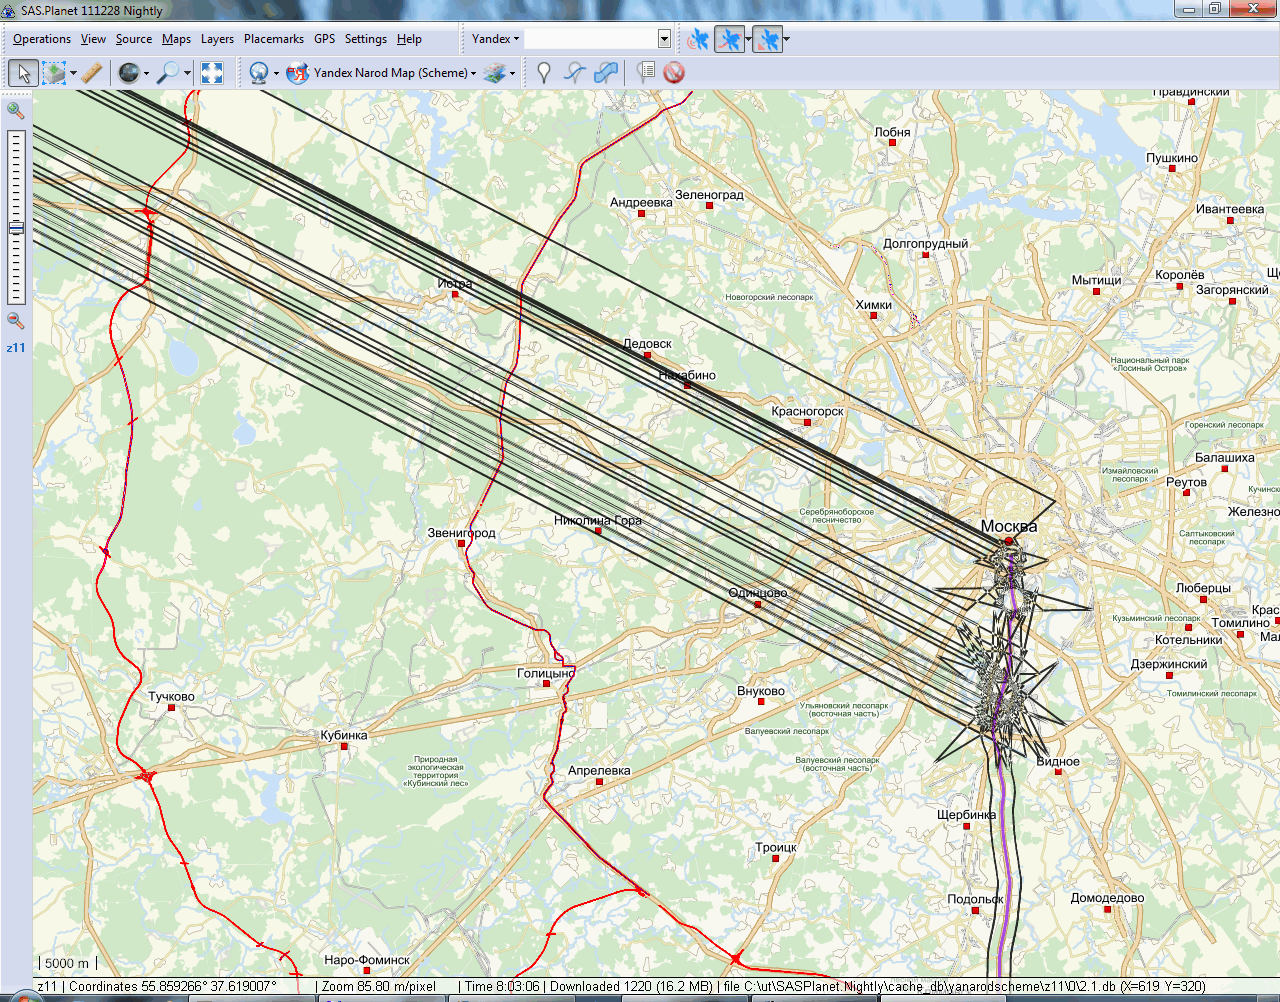Add a new polygon placemark
Image resolution: width=1280 pixels, height=1002 pixels.
click(x=605, y=73)
